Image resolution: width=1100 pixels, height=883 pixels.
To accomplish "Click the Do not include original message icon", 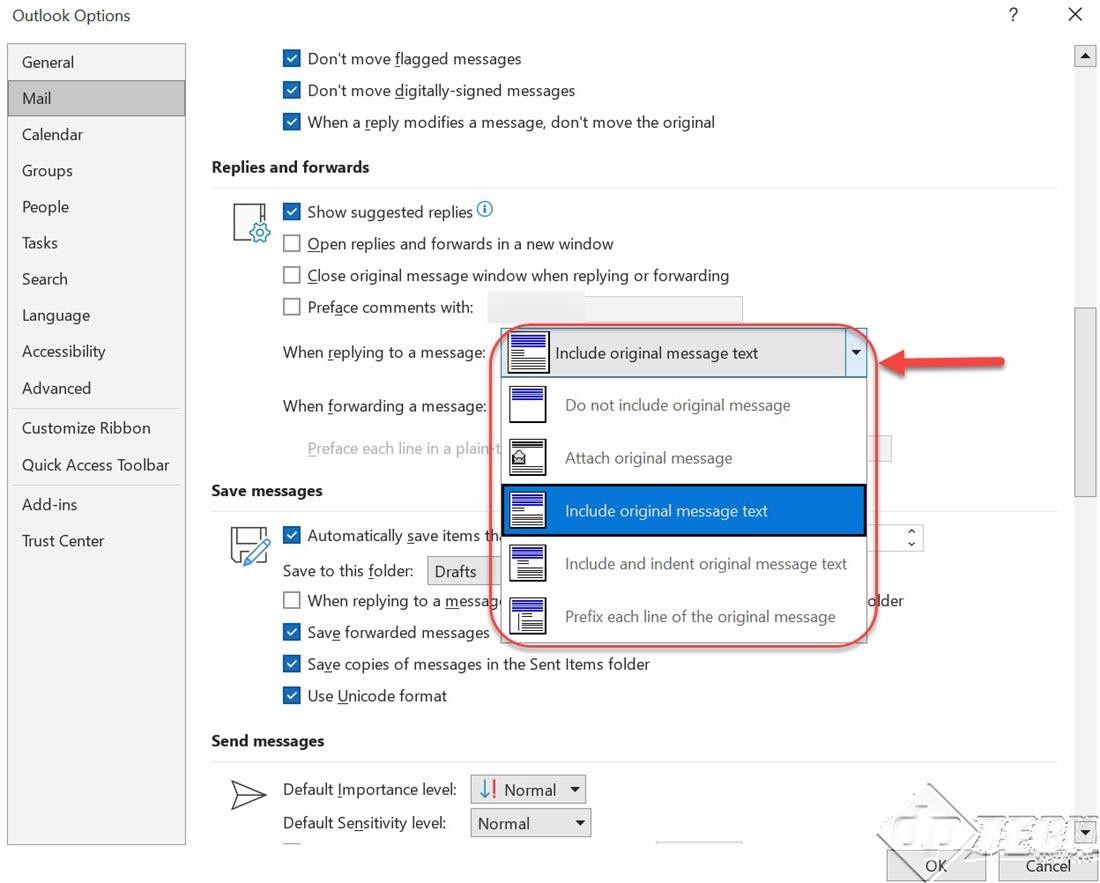I will 528,405.
